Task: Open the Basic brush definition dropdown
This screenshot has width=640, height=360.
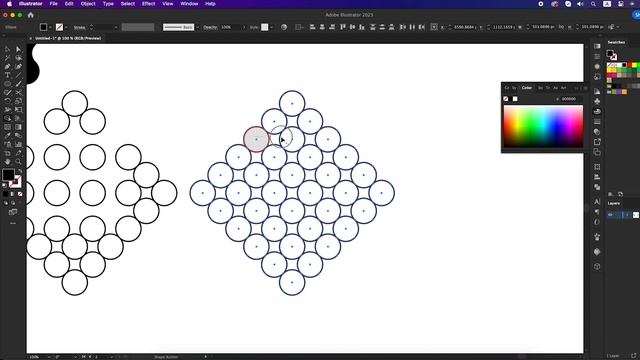Action: coord(198,27)
